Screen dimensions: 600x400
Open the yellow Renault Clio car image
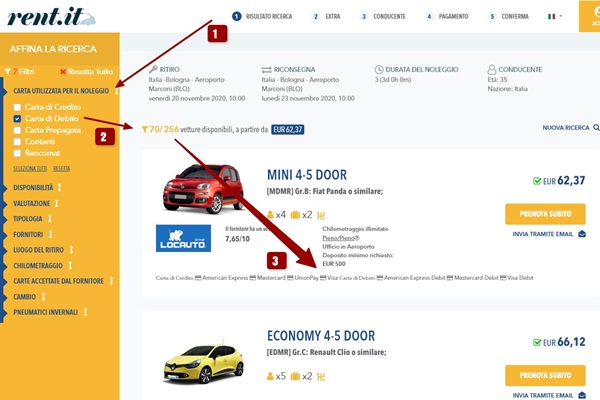click(x=204, y=363)
